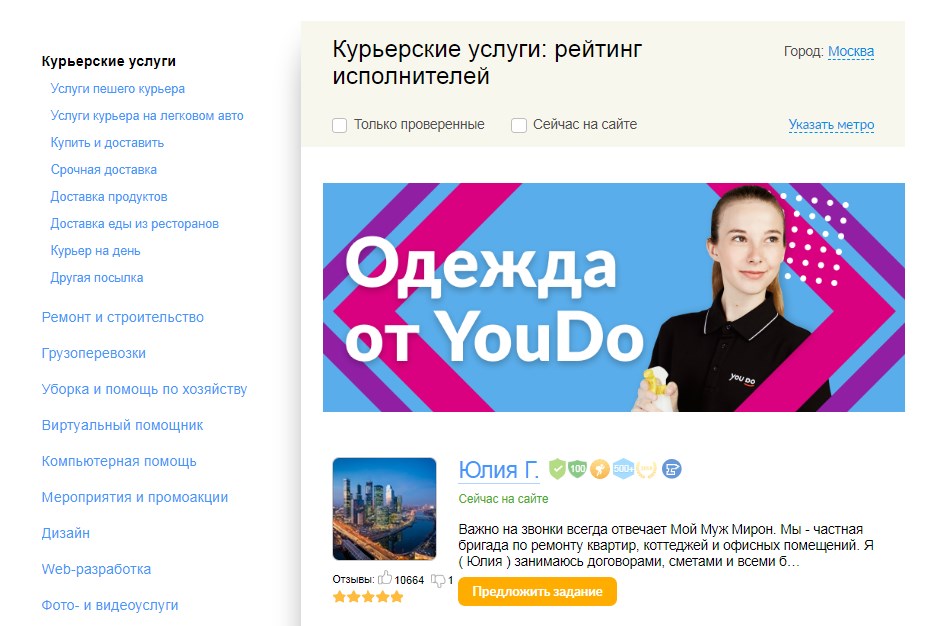
Task: Click the 'Предложить задание' button
Action: pos(537,592)
